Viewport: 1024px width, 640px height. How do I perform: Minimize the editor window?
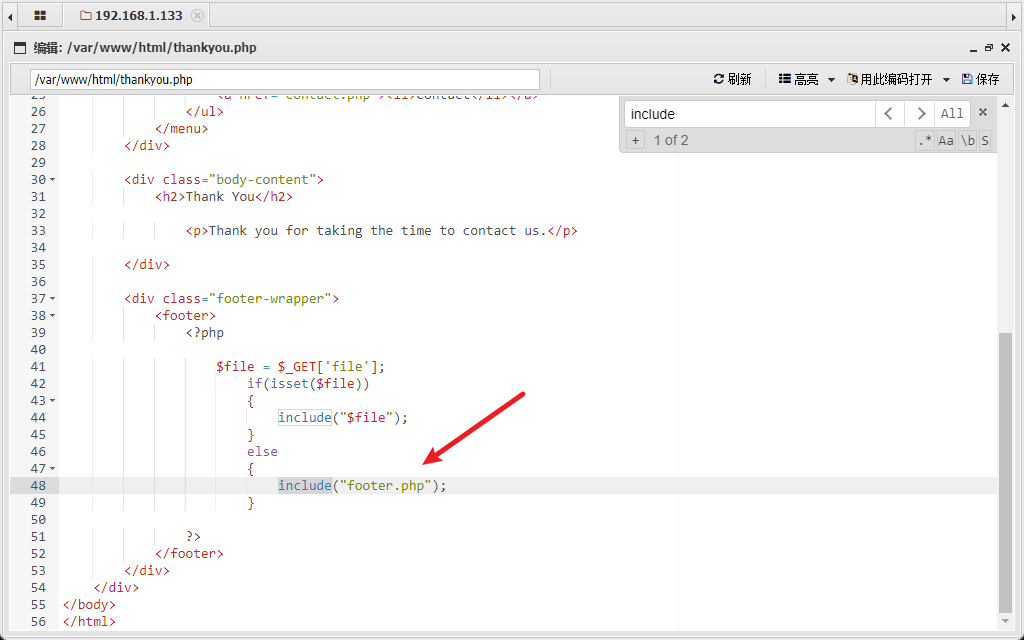pos(973,48)
